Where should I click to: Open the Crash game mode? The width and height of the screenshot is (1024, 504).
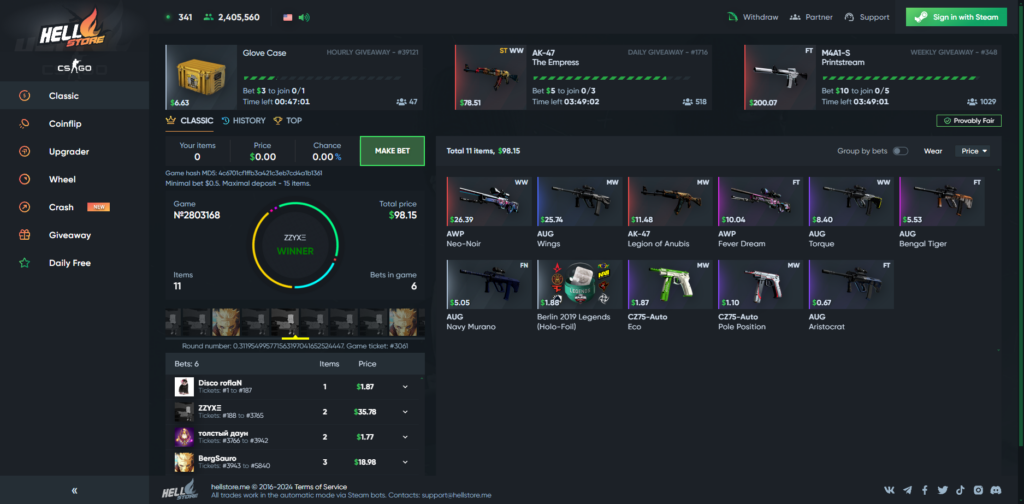tap(74, 207)
